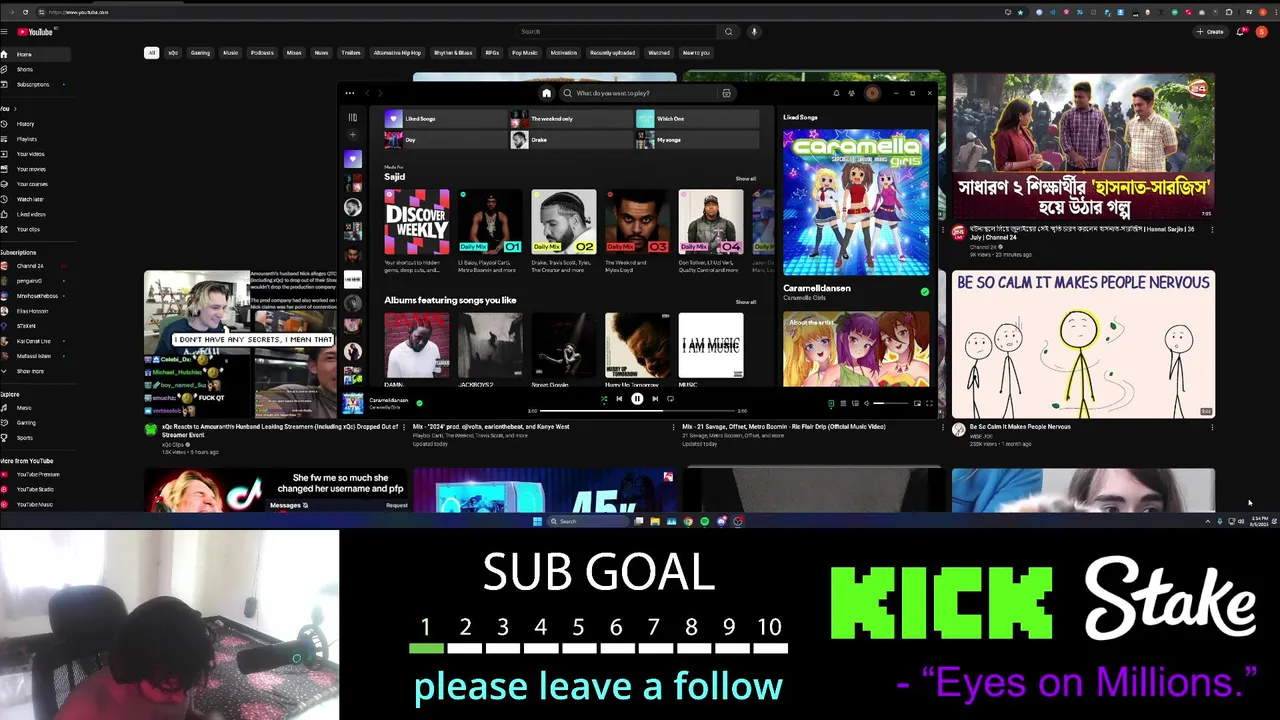Toggle shuffle in Spotify player
Screen dimensions: 1280x720
click(x=604, y=399)
